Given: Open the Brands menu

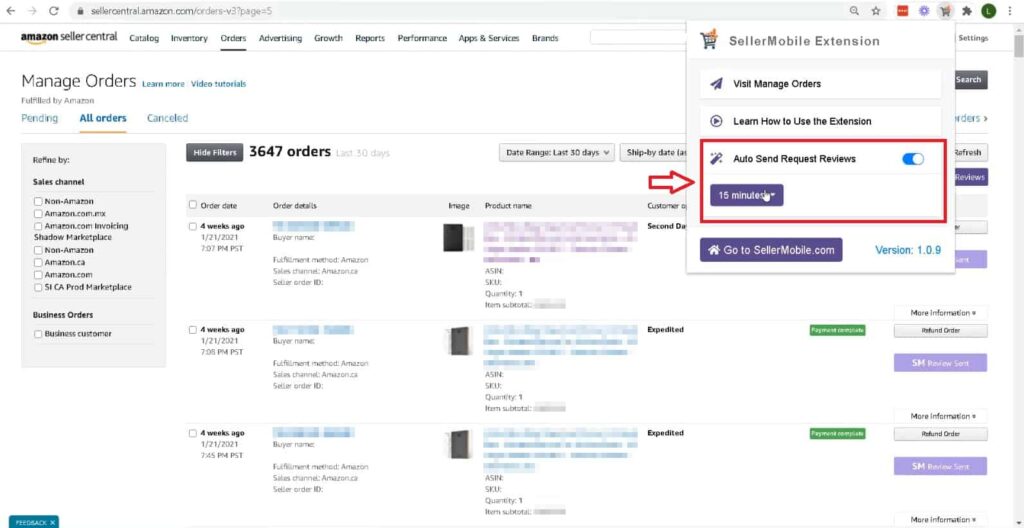Looking at the screenshot, I should click(545, 38).
